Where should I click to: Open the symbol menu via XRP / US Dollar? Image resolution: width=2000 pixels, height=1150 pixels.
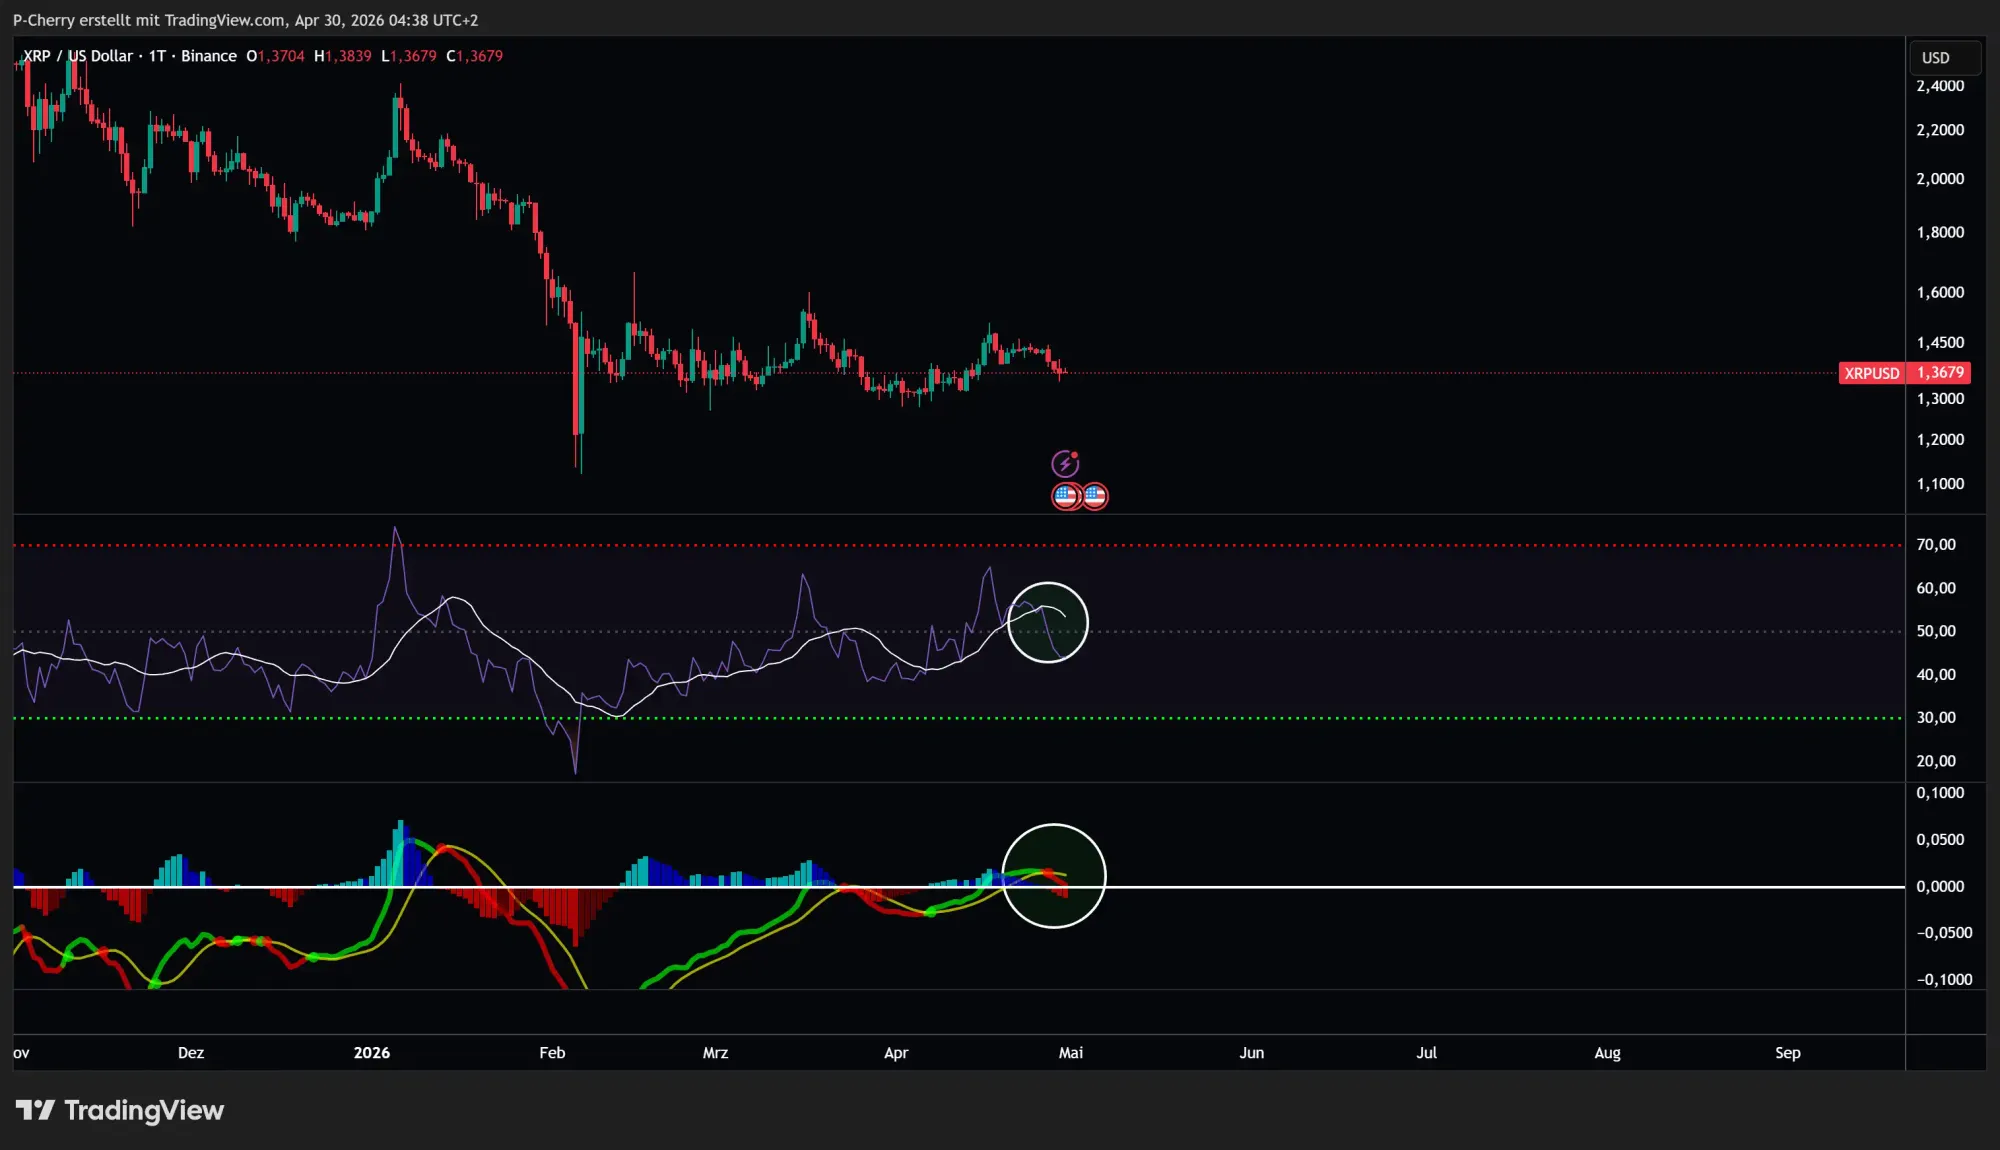[x=80, y=56]
